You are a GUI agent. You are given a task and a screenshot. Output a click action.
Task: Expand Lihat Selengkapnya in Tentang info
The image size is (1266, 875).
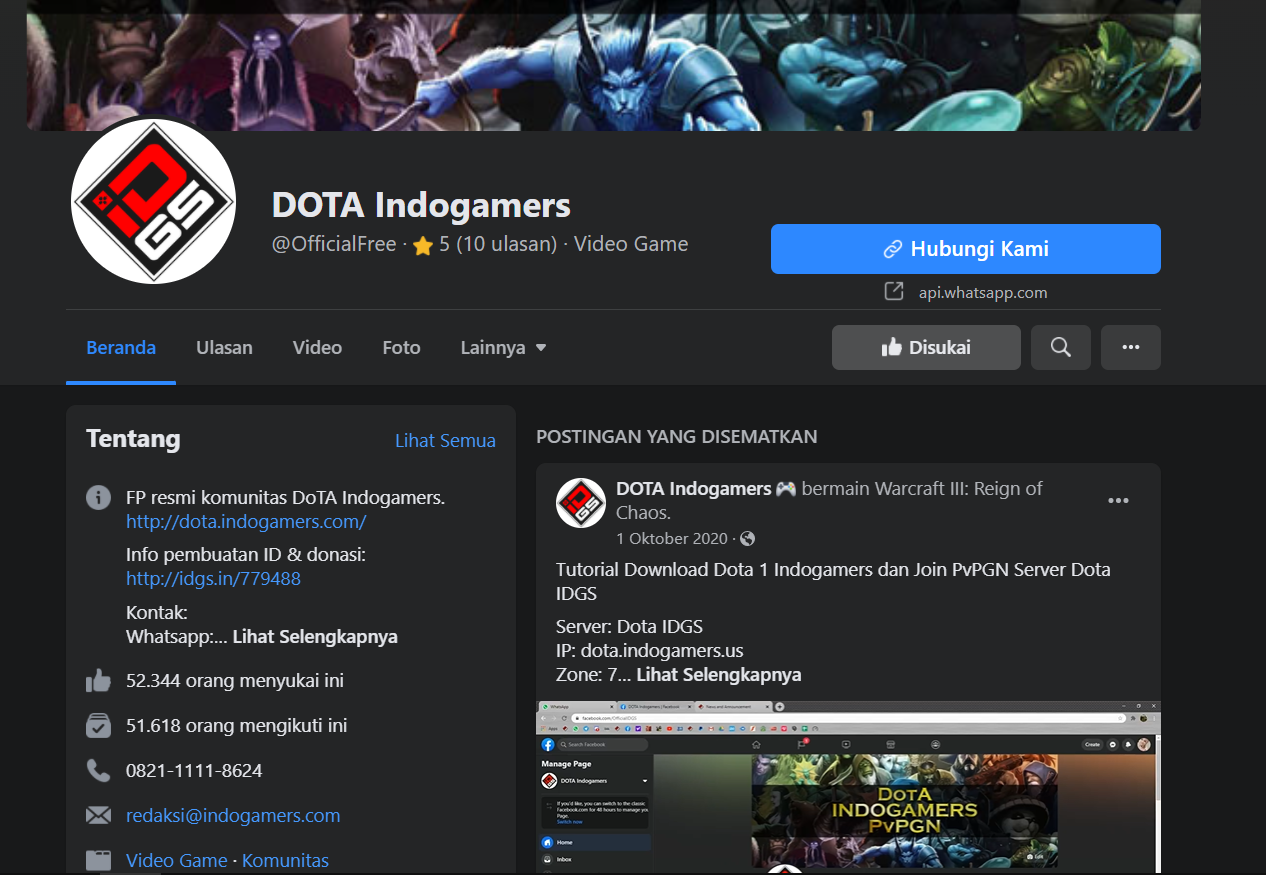coord(315,636)
